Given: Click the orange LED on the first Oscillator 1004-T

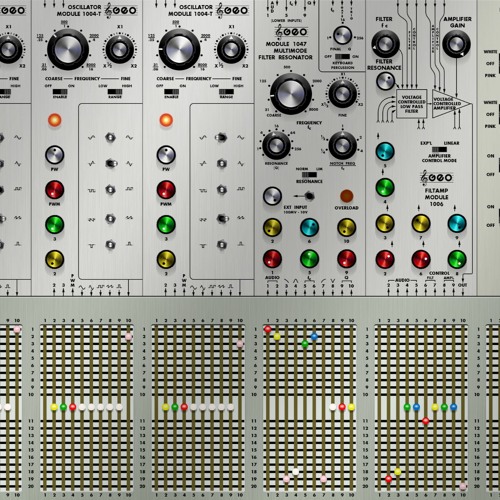Looking at the screenshot, I should (55, 120).
